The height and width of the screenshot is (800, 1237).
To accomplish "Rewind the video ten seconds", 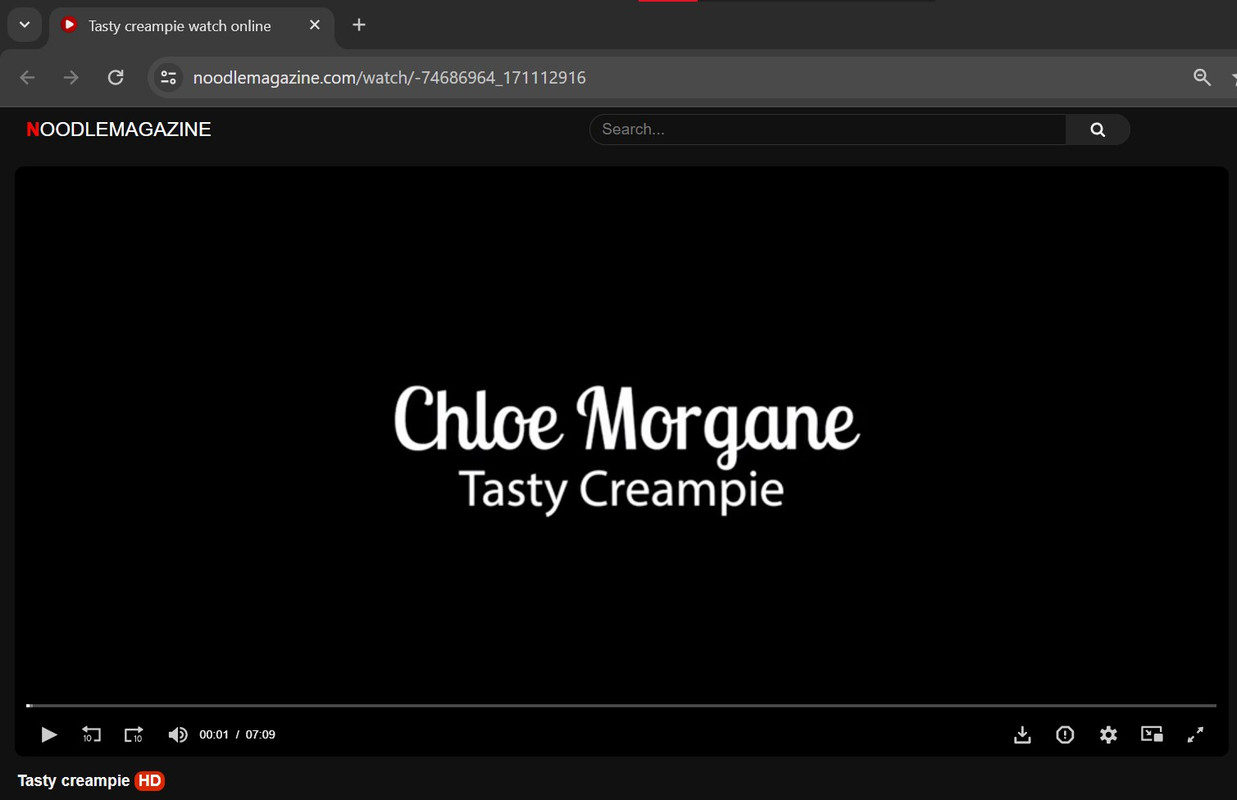I will pyautogui.click(x=91, y=735).
